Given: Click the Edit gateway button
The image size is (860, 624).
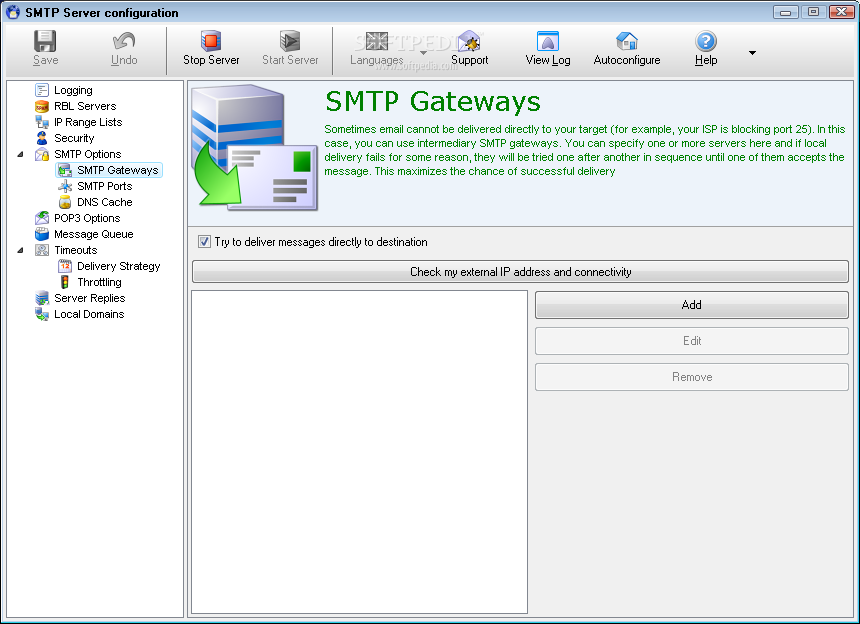Looking at the screenshot, I should tap(692, 341).
